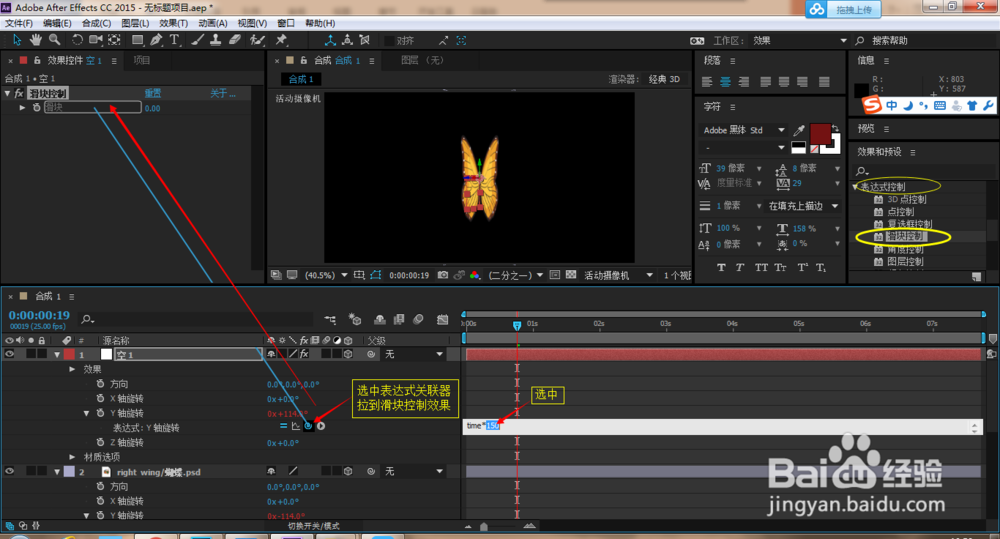This screenshot has height=539, width=1000.
Task: Select the Clone Stamp tool
Action: [216, 40]
